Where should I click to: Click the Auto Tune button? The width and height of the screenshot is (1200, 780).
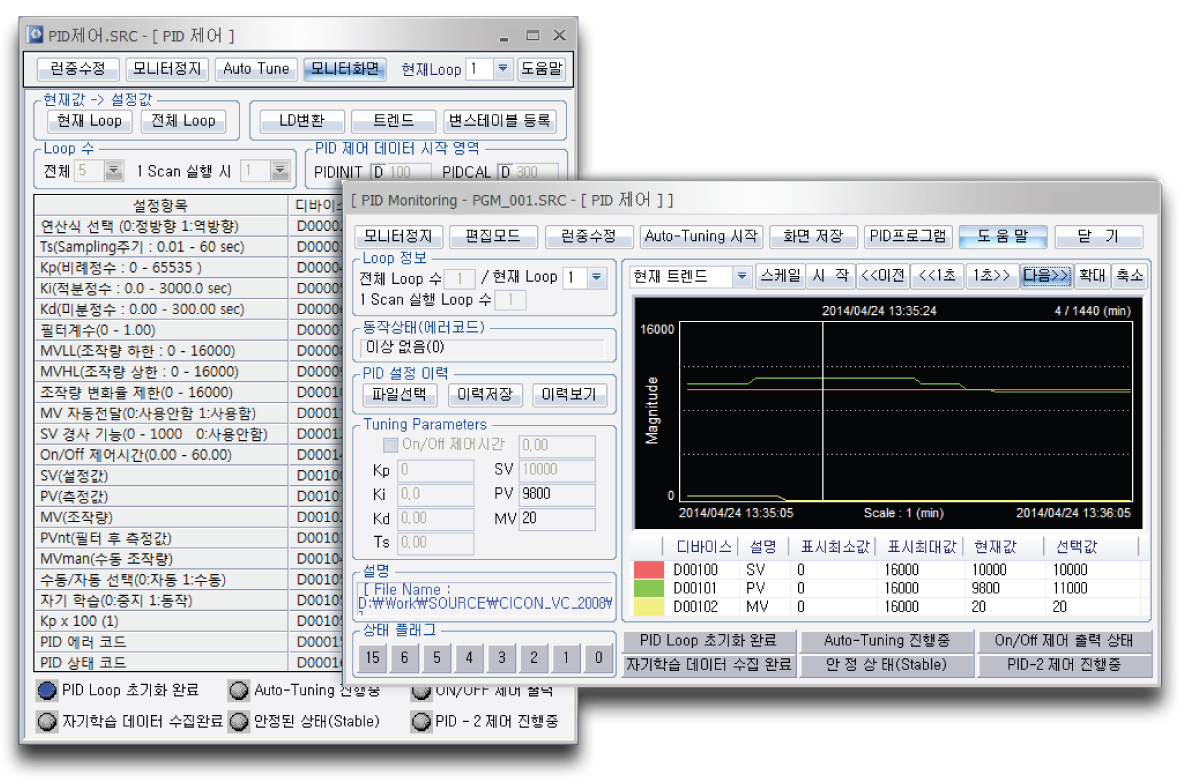256,69
